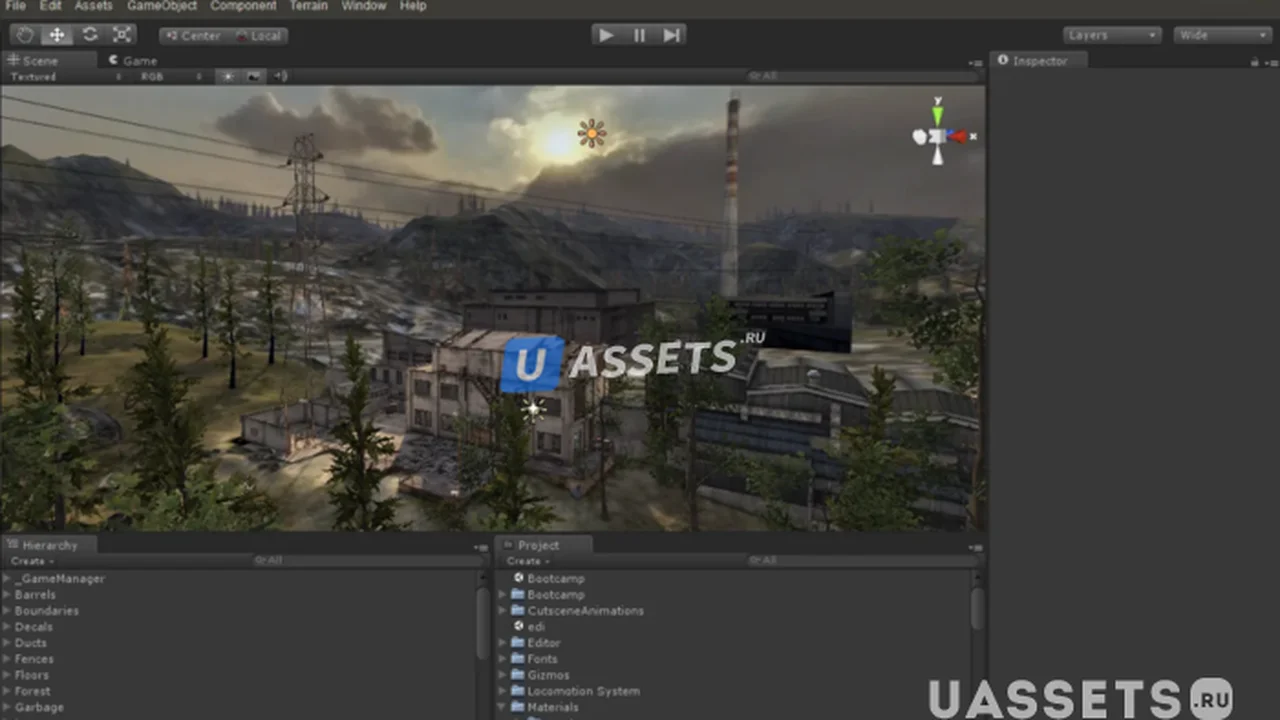This screenshot has width=1280, height=720.
Task: Click the Scene view search field
Action: [862, 76]
